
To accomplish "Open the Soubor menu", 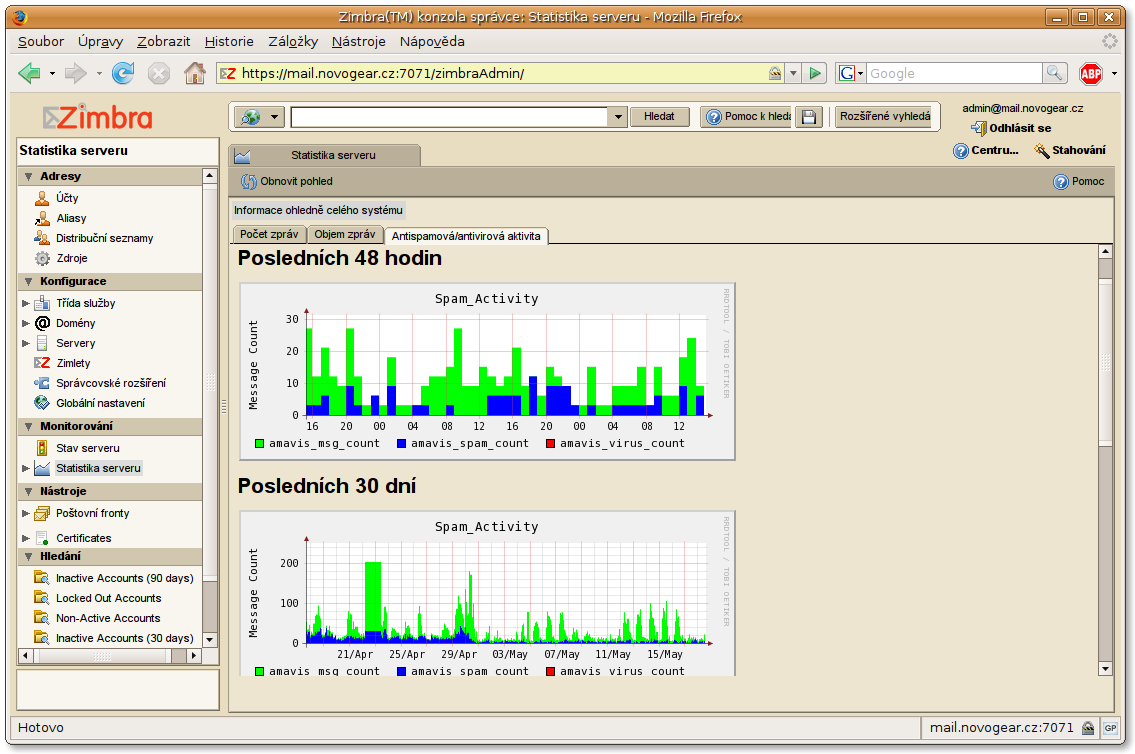I will click(41, 41).
